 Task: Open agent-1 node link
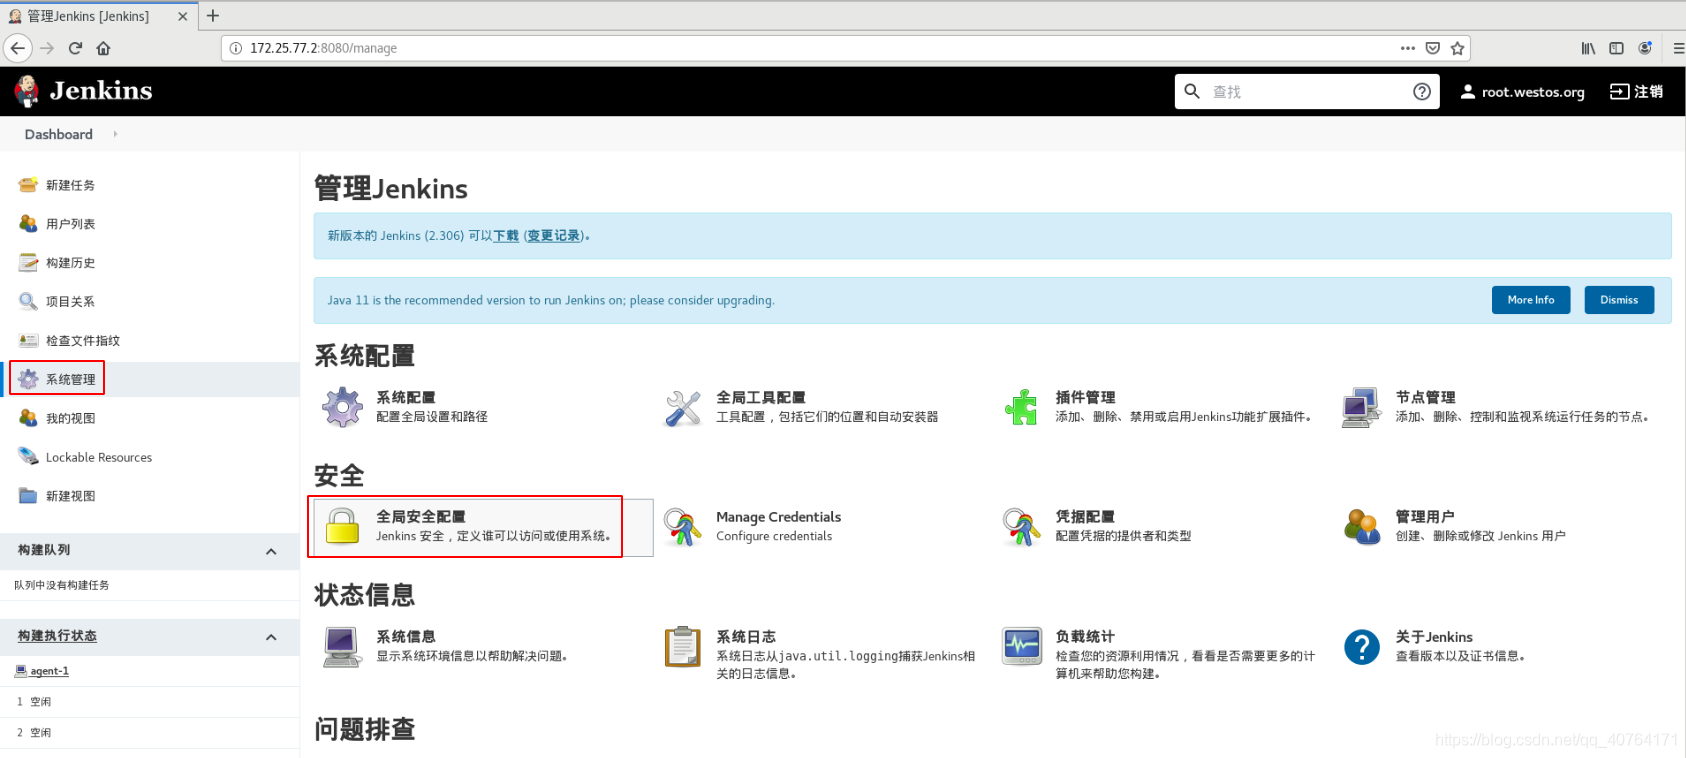pyautogui.click(x=50, y=671)
